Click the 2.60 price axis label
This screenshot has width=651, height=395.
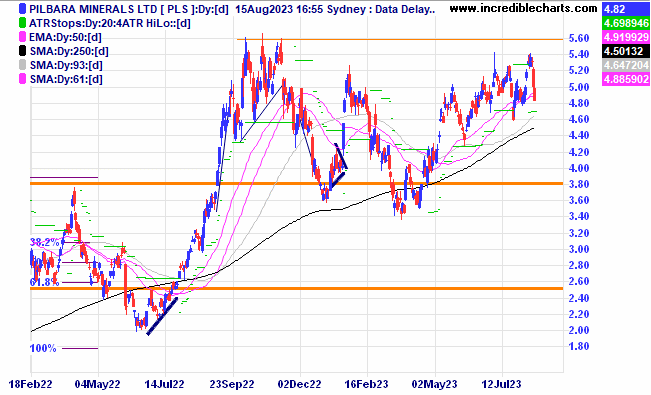[579, 282]
